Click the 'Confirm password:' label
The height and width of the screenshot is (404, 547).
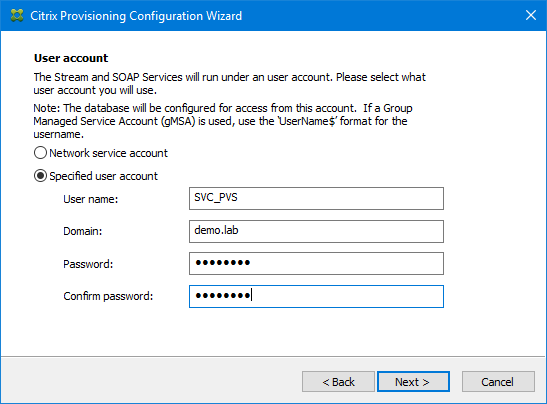click(x=108, y=296)
